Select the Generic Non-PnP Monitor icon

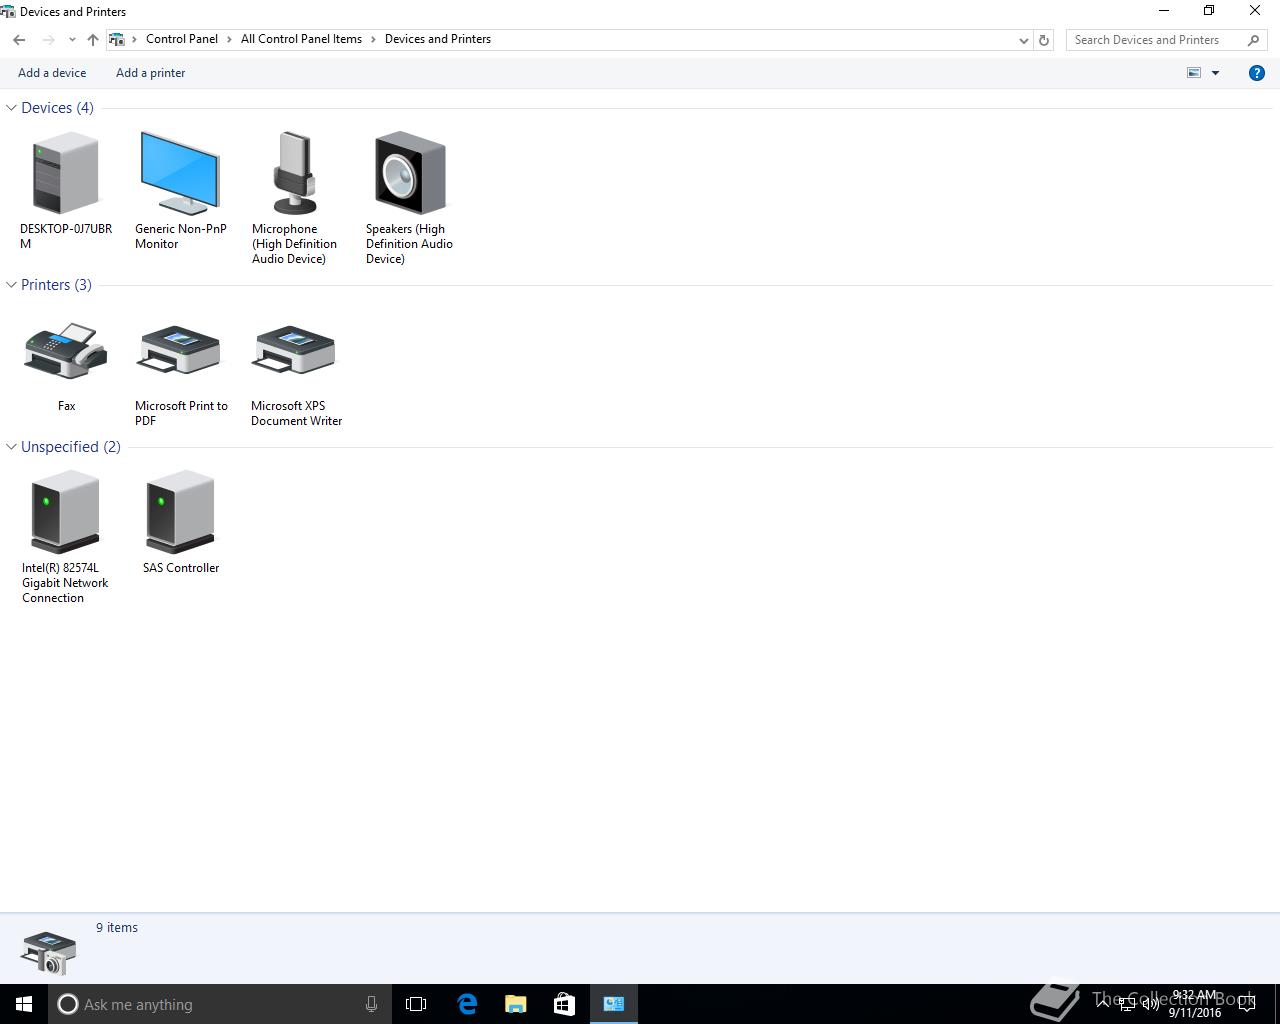point(180,173)
